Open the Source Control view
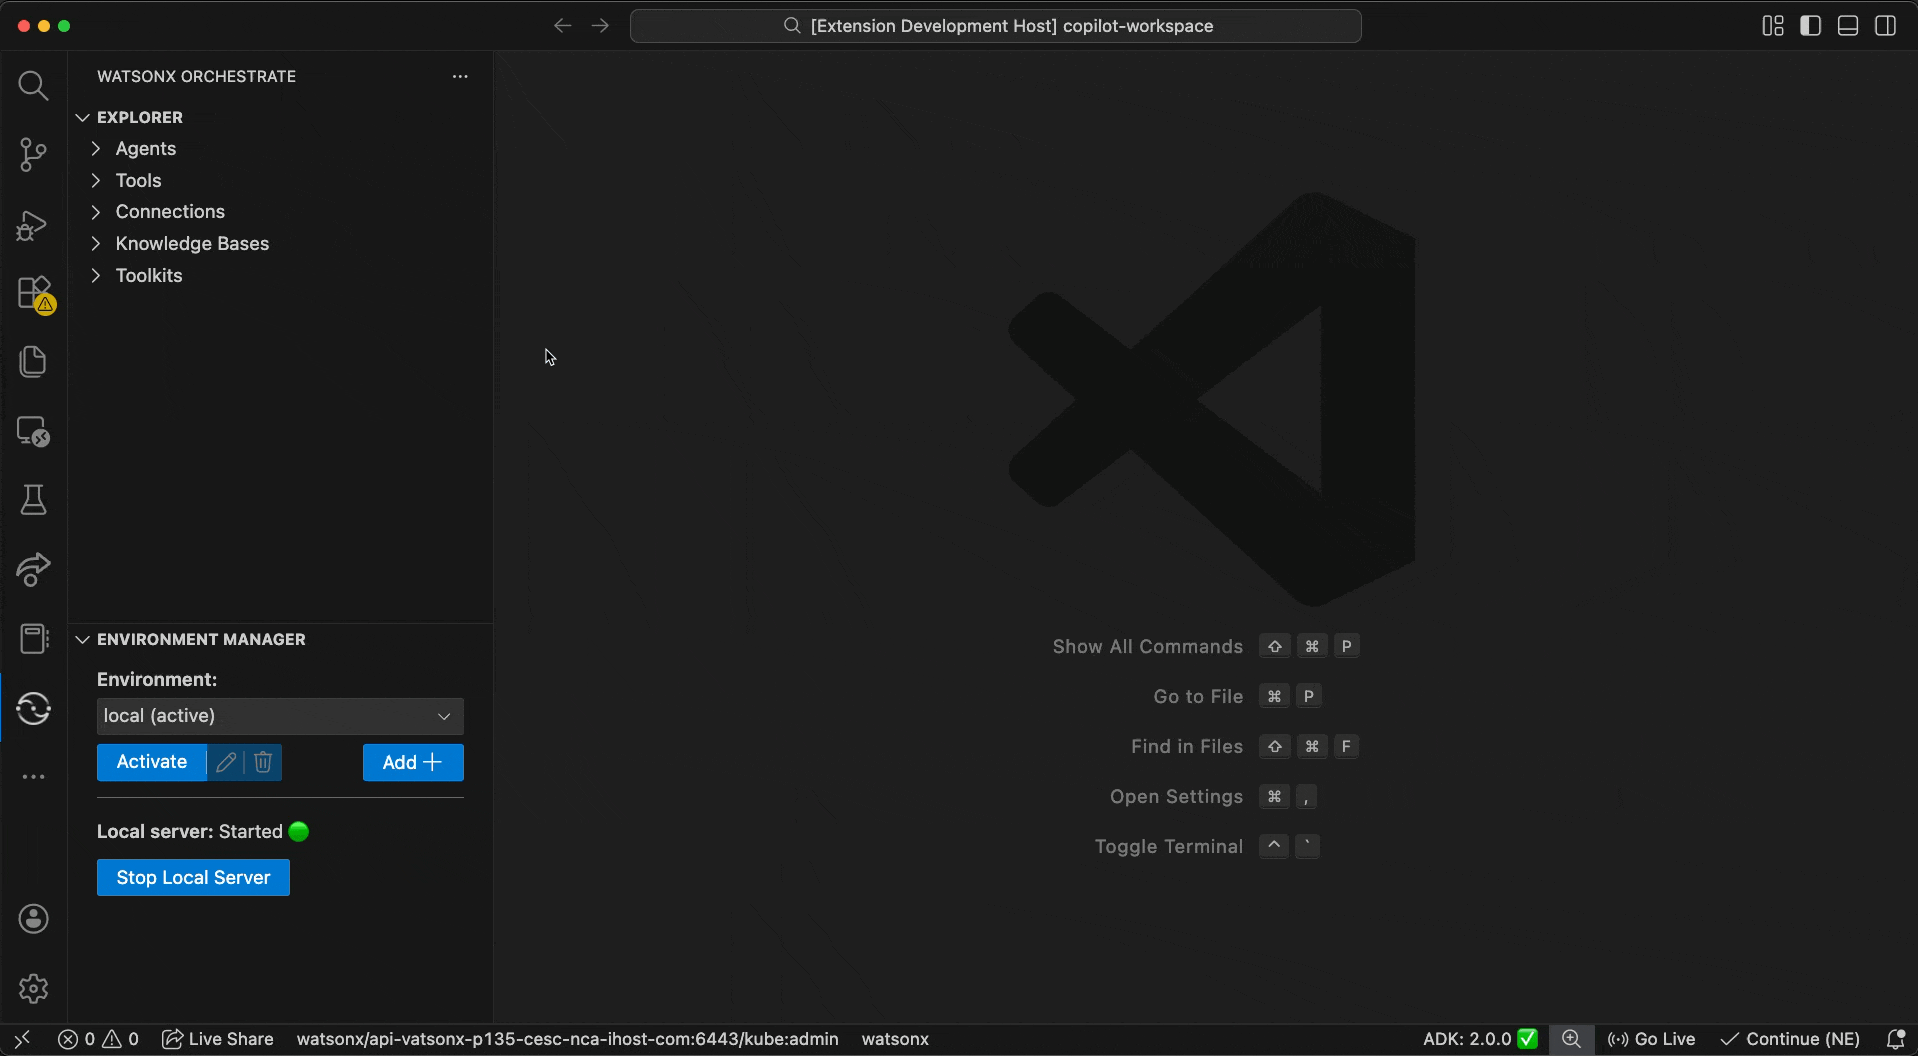The height and width of the screenshot is (1056, 1918). 33,155
